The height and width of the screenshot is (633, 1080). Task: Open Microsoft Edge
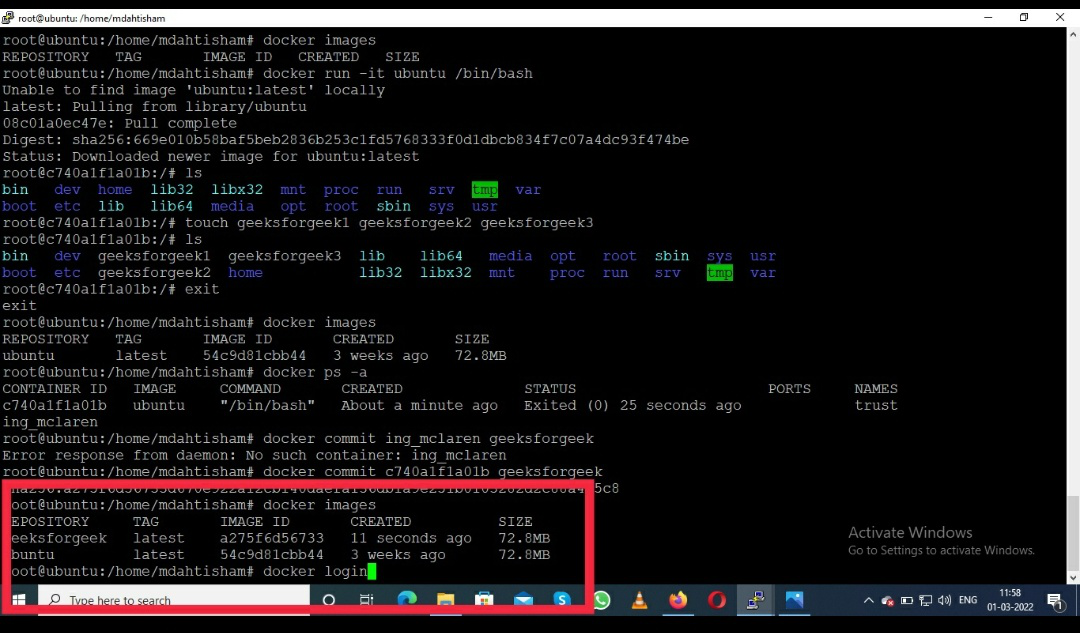(406, 600)
